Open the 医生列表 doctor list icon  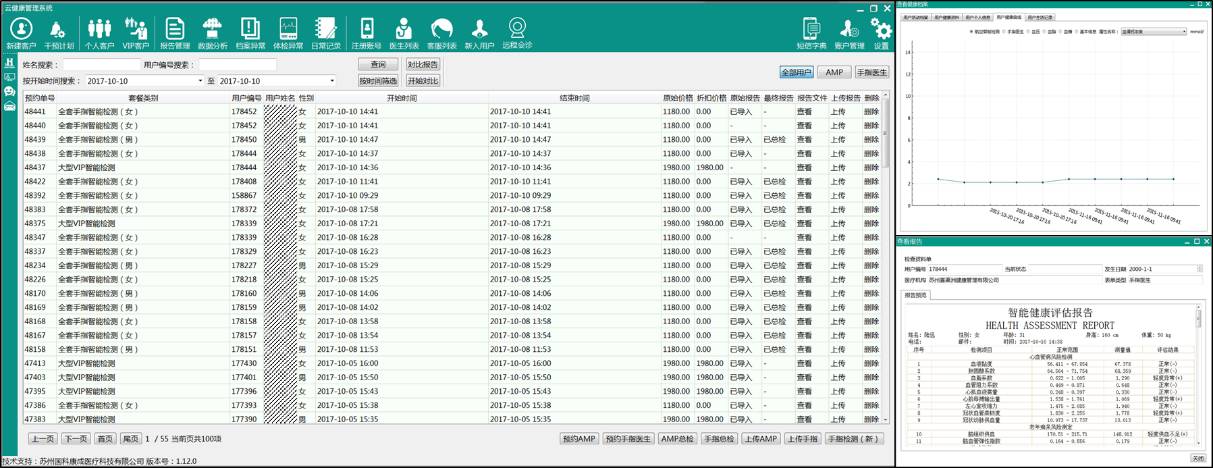(403, 33)
